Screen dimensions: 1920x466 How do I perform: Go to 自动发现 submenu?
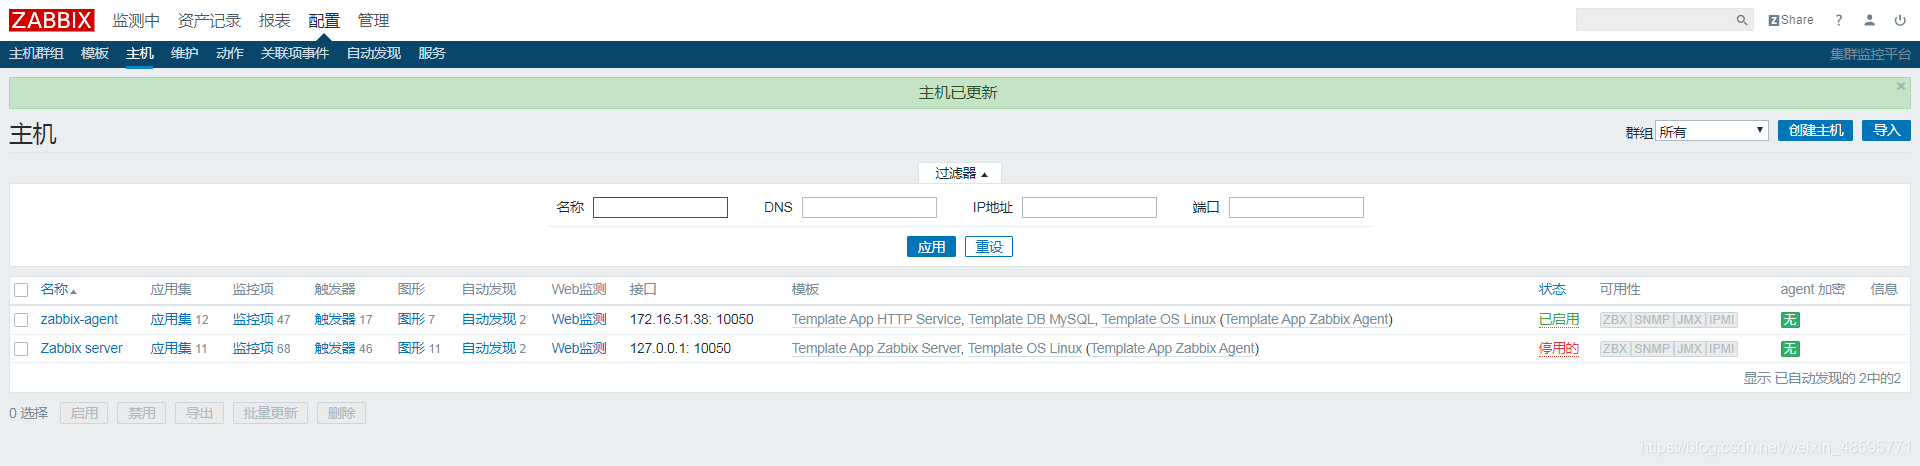(x=374, y=53)
